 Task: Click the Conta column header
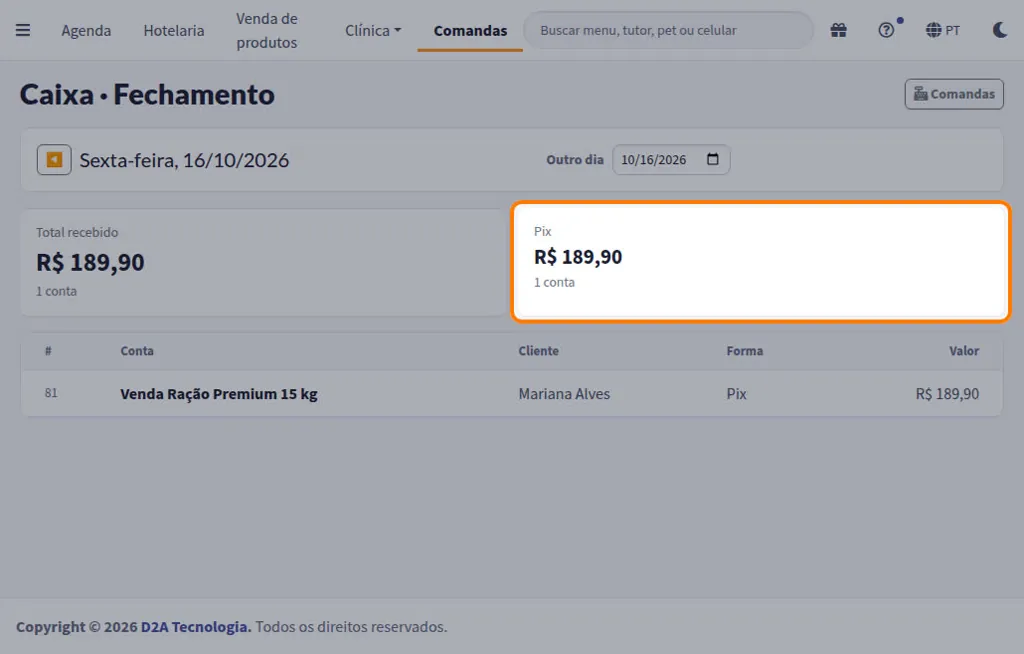tap(137, 351)
